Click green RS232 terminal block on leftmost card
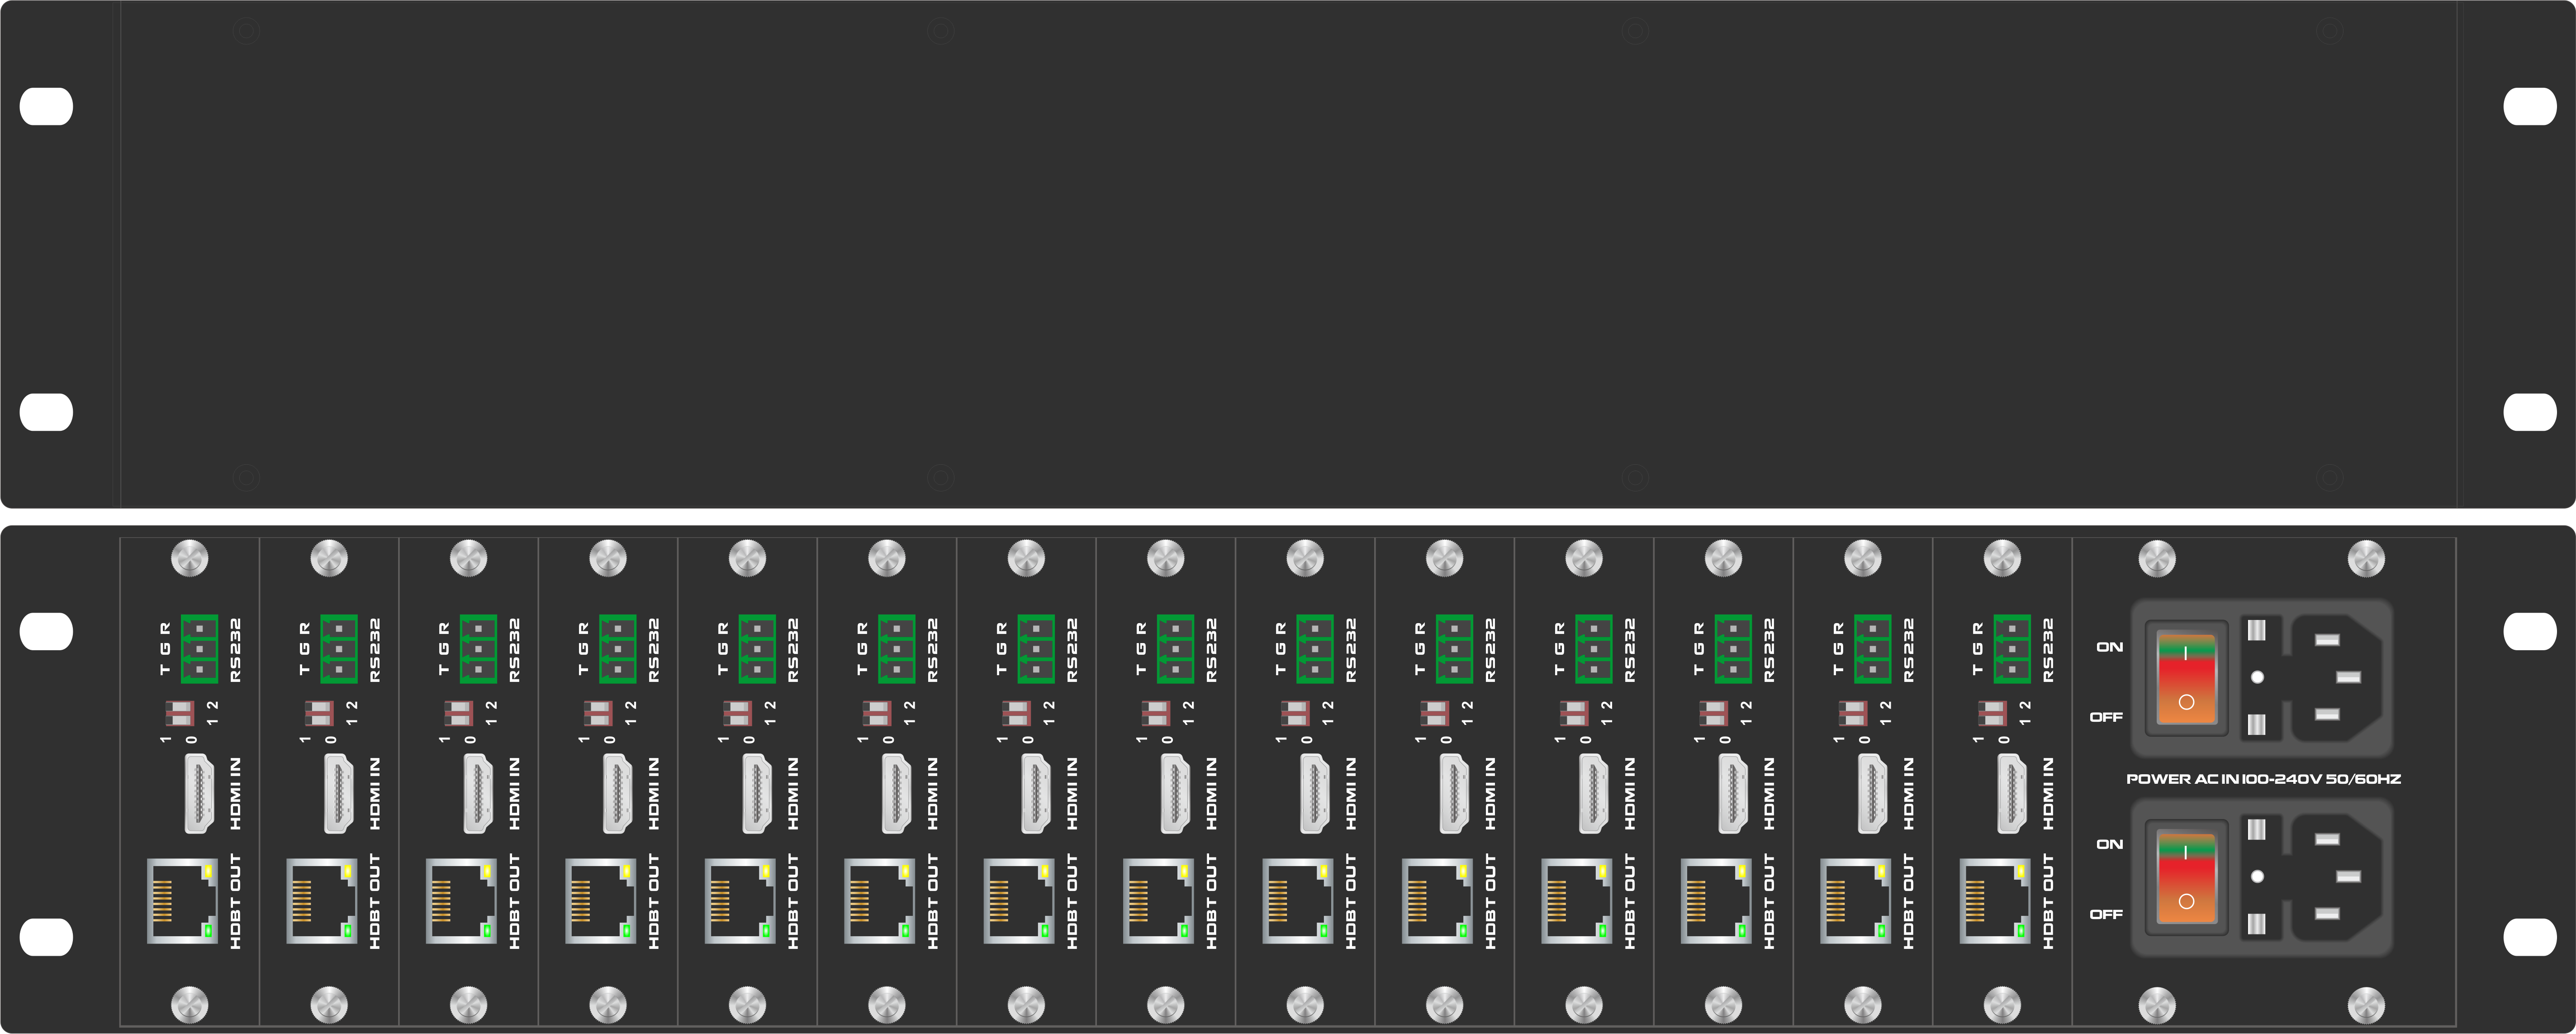The height and width of the screenshot is (1034, 2576). pos(200,649)
